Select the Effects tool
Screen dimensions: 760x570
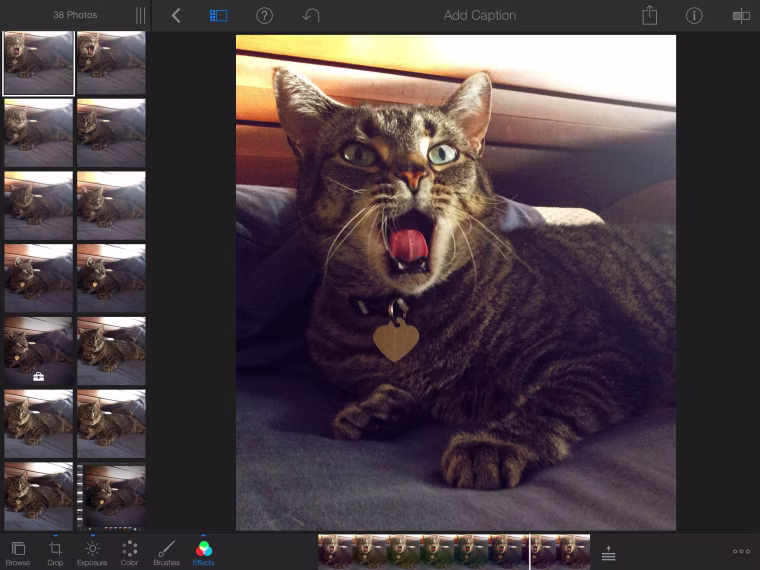point(204,554)
